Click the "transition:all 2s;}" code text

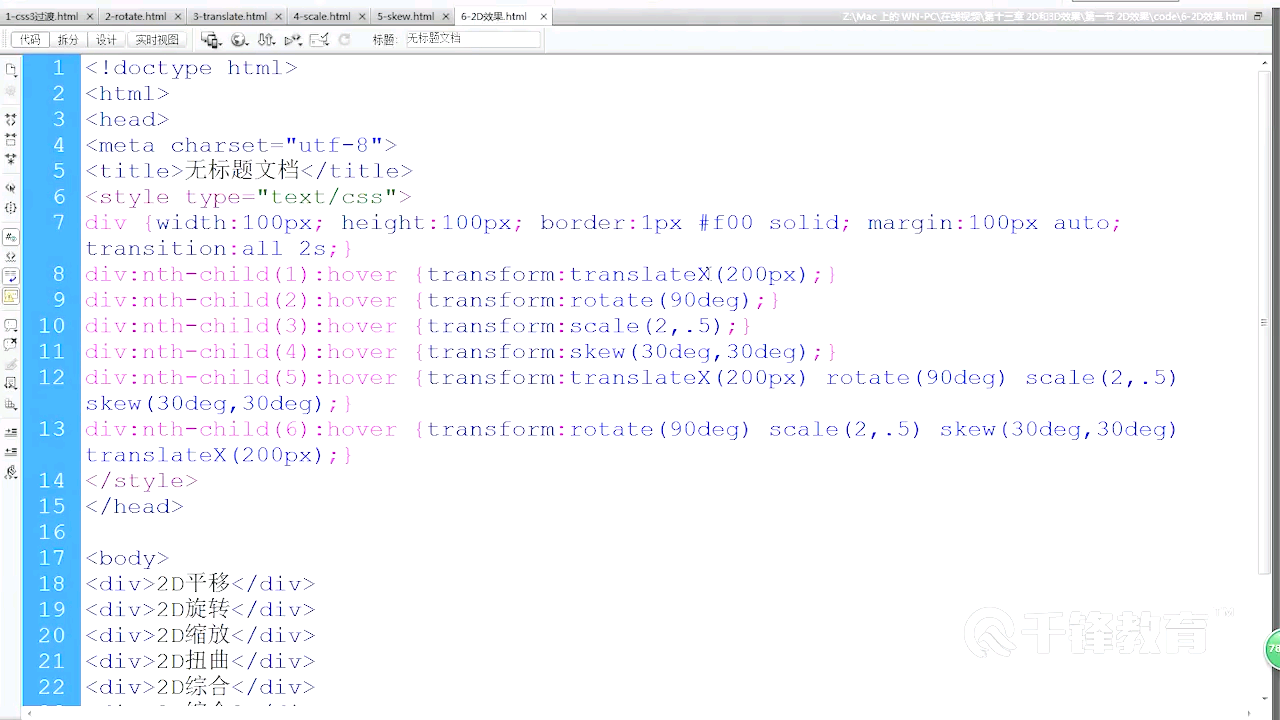(x=219, y=249)
